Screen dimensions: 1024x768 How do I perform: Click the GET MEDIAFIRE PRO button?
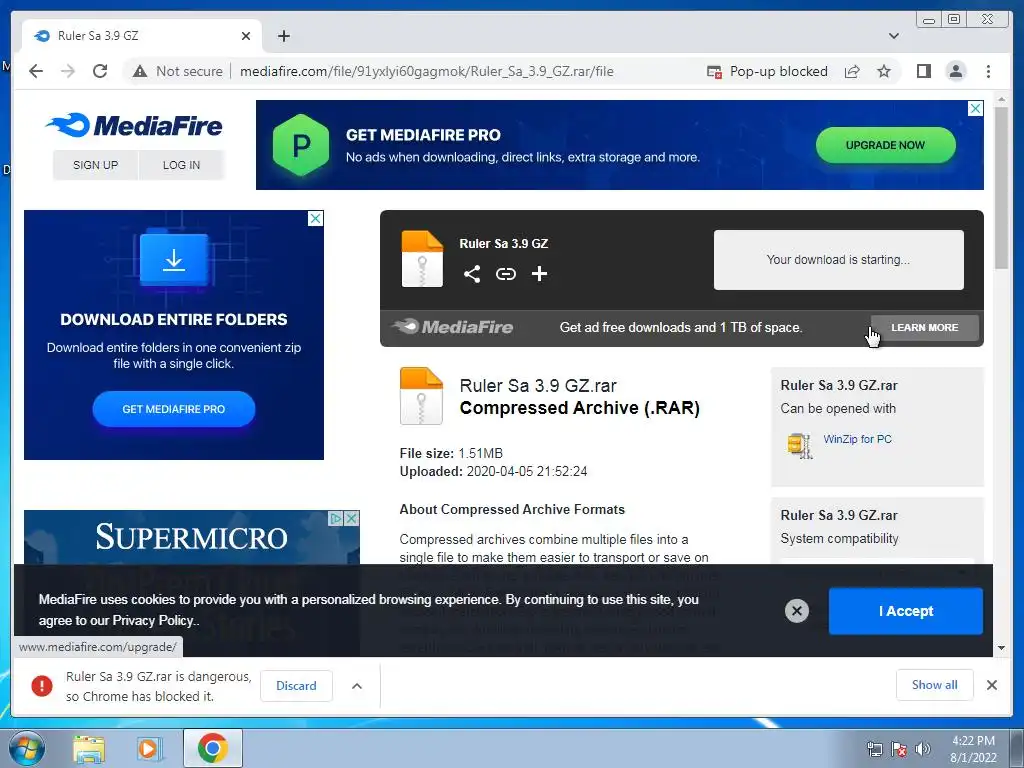pos(174,409)
